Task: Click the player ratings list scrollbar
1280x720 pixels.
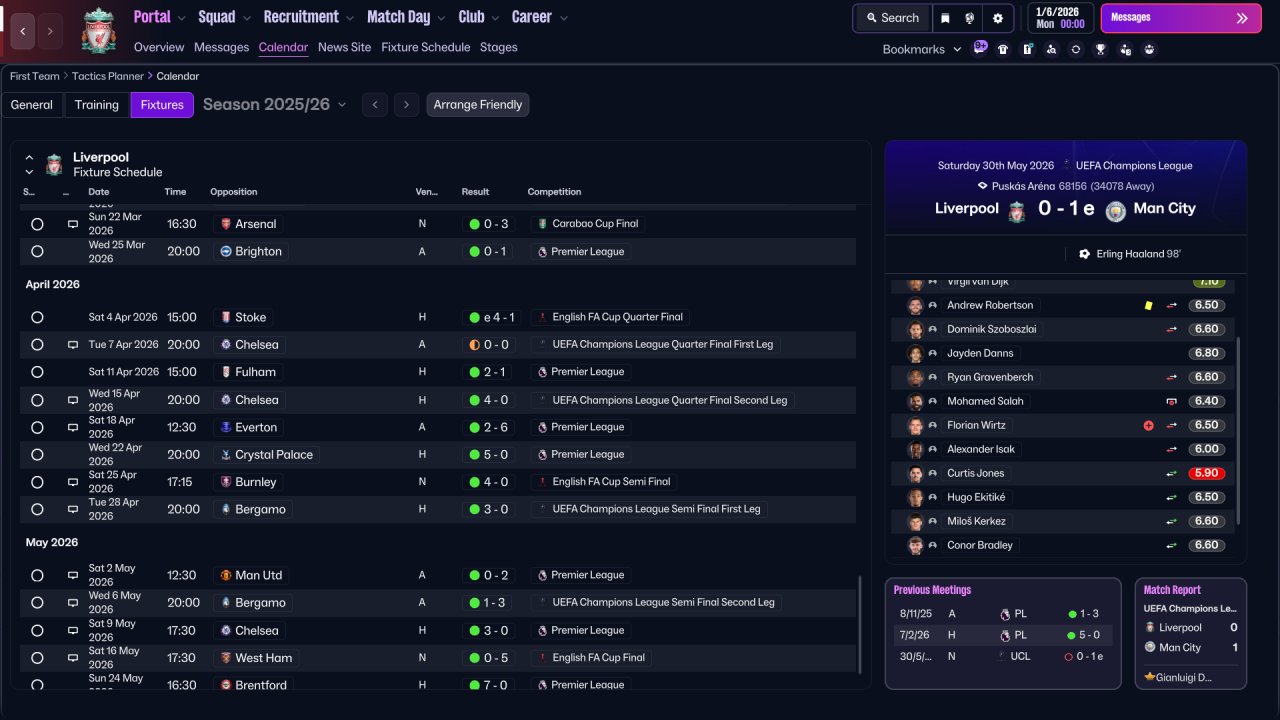Action: pos(1239,430)
